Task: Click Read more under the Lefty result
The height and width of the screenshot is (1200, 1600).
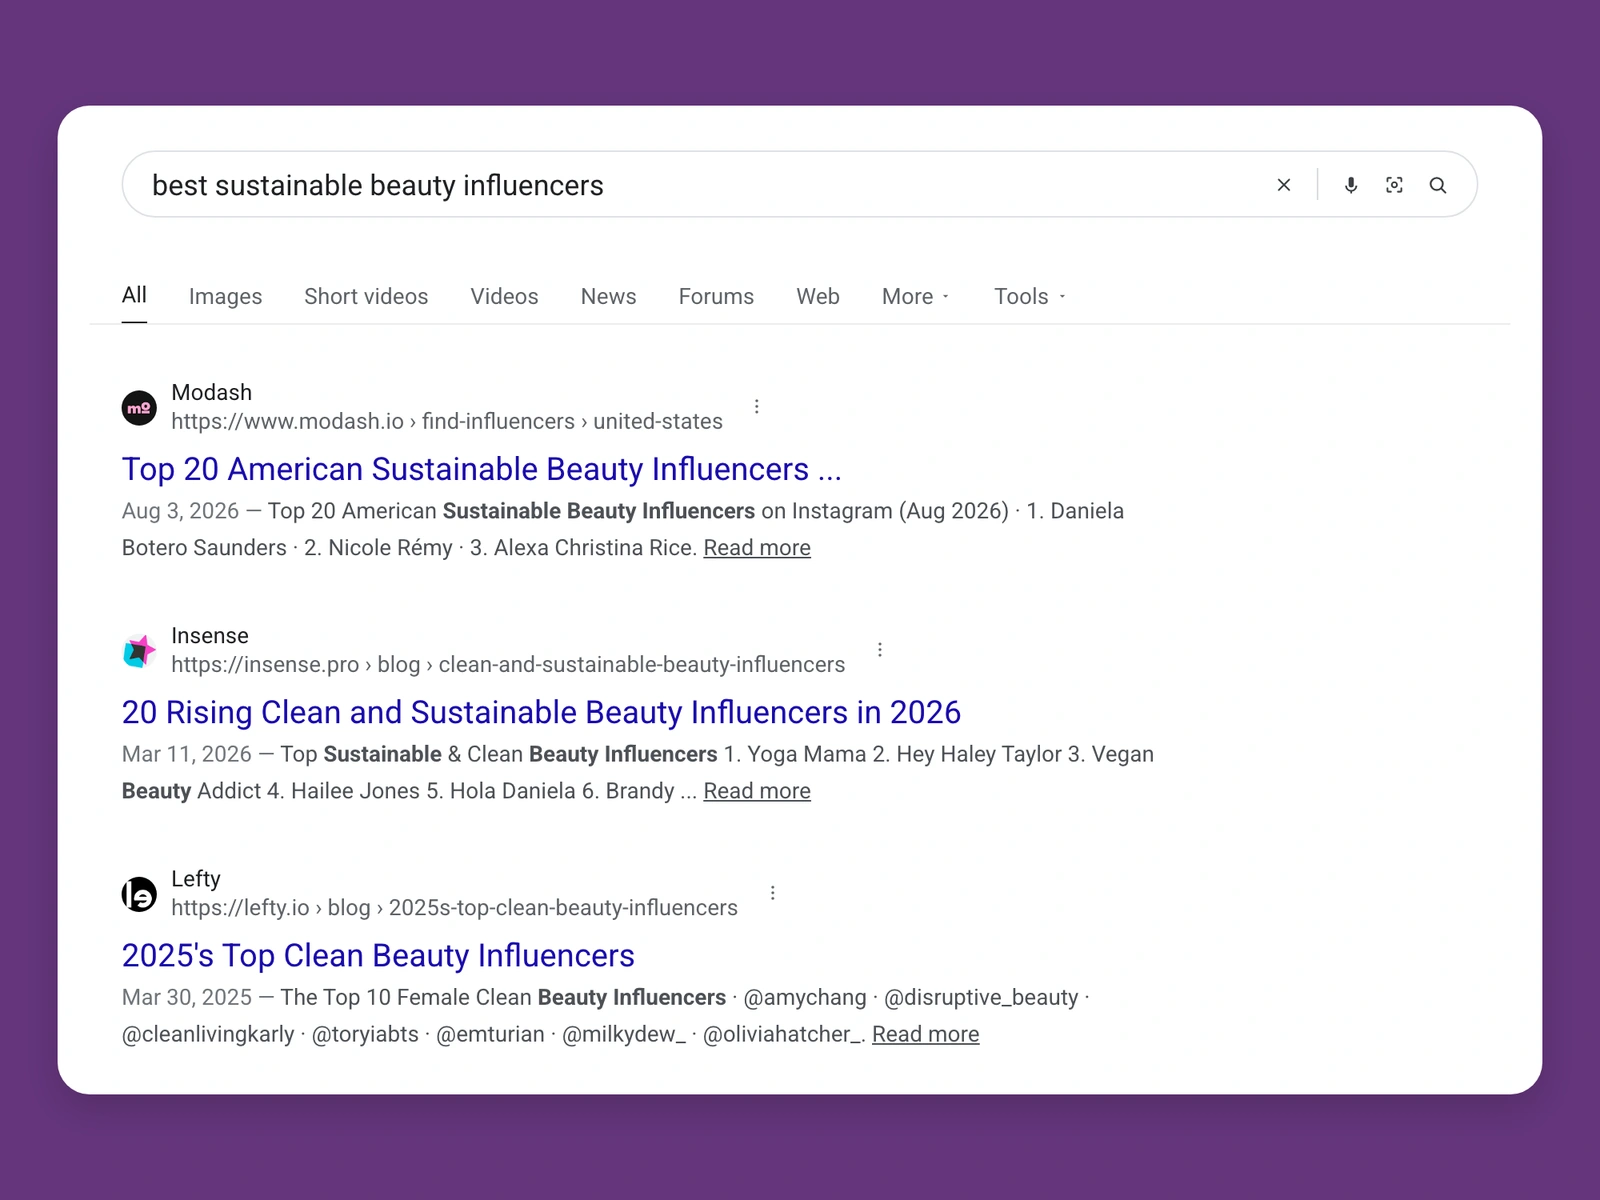Action: [926, 1034]
